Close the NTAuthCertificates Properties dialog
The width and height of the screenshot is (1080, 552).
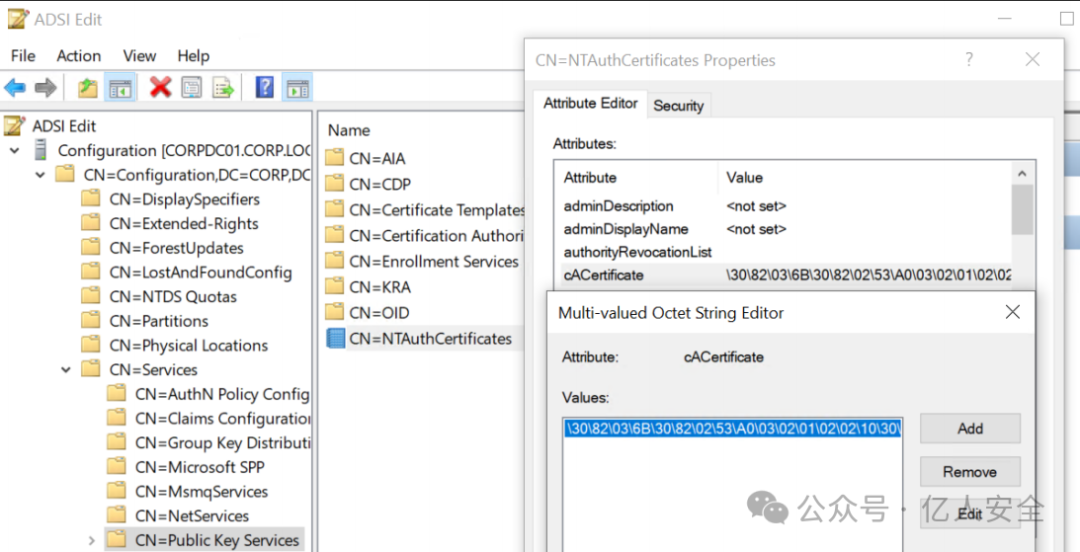1032,59
